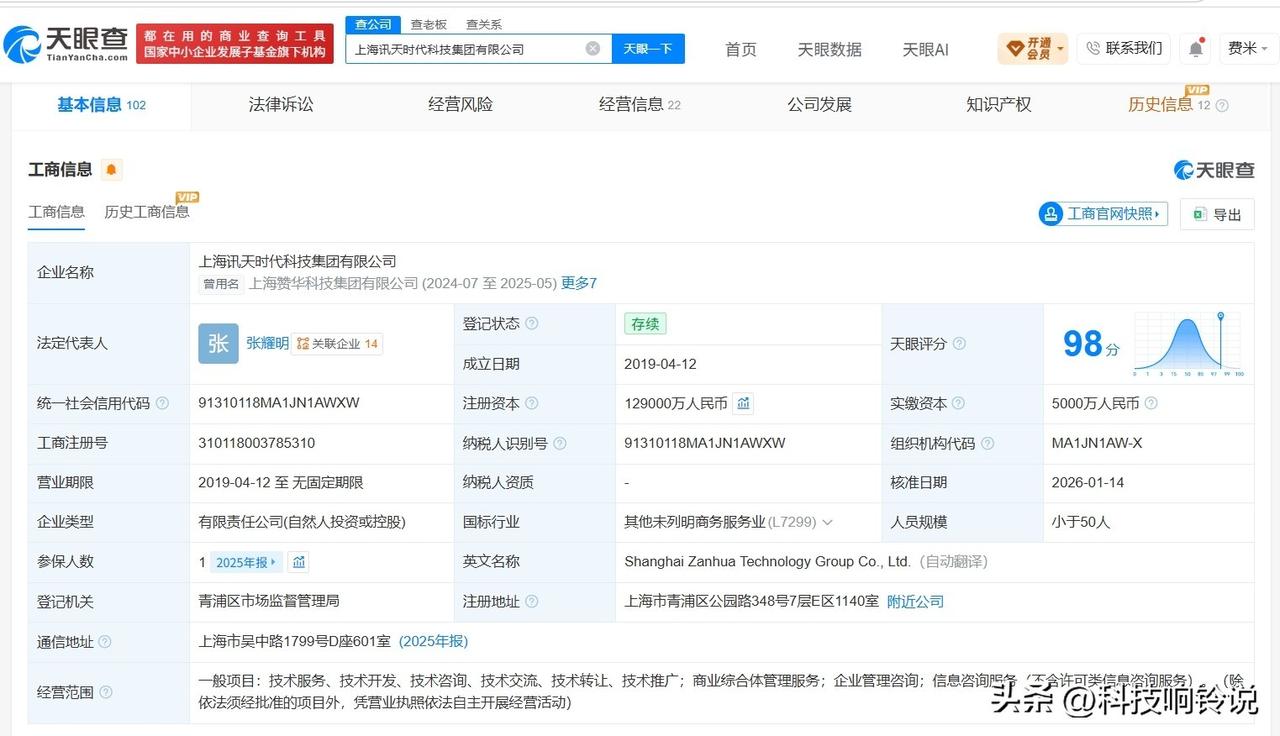1280x736 pixels.
Task: Click info icon beside 组织机构代码
Action: click(987, 443)
